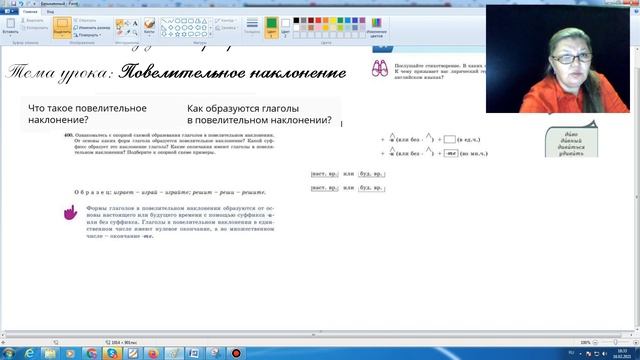Pick the yellow swatch in the palette

tap(333, 20)
